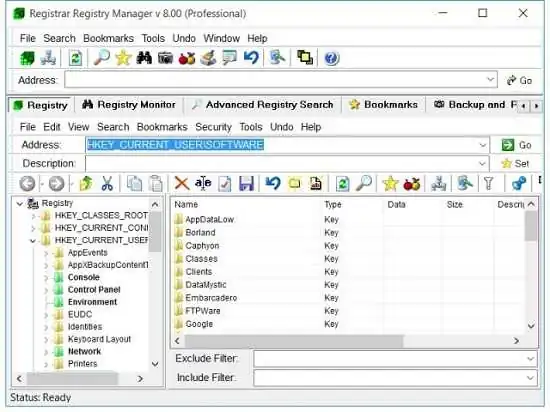Open the Description field dropdown
This screenshot has height=412, width=550.
click(483, 163)
